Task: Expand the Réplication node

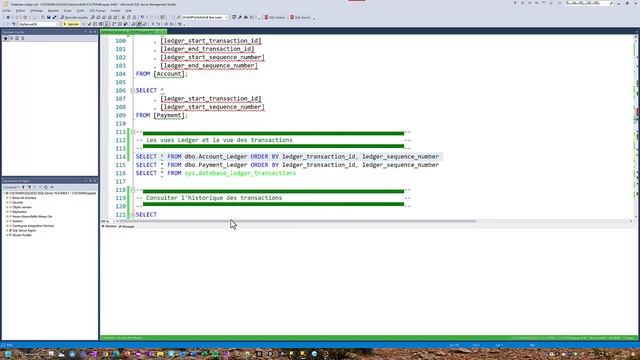Action: click(7, 212)
